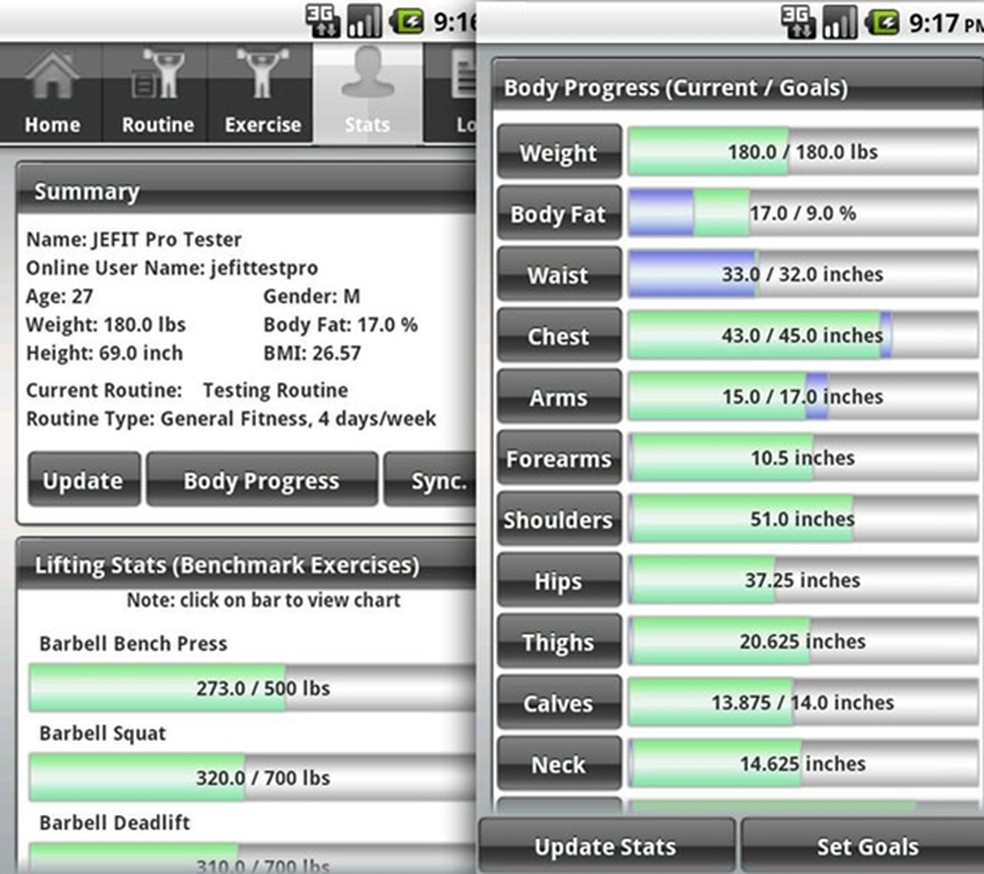
Task: Tap the Weight measurement button
Action: click(559, 152)
